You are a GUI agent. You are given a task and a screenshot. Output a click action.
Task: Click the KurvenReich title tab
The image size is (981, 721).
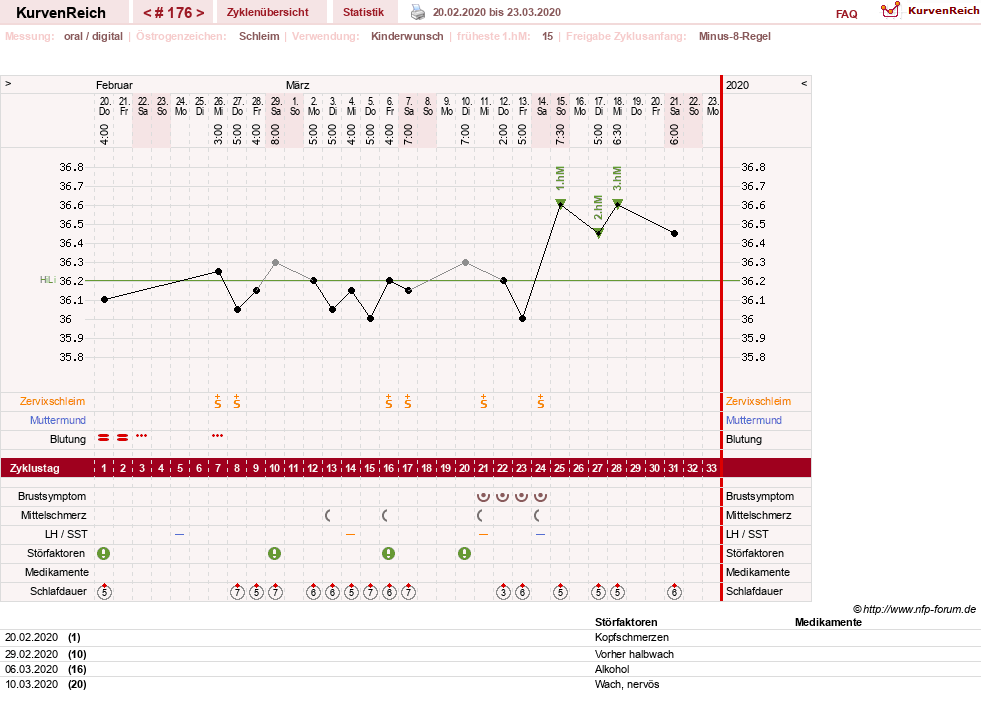point(61,13)
